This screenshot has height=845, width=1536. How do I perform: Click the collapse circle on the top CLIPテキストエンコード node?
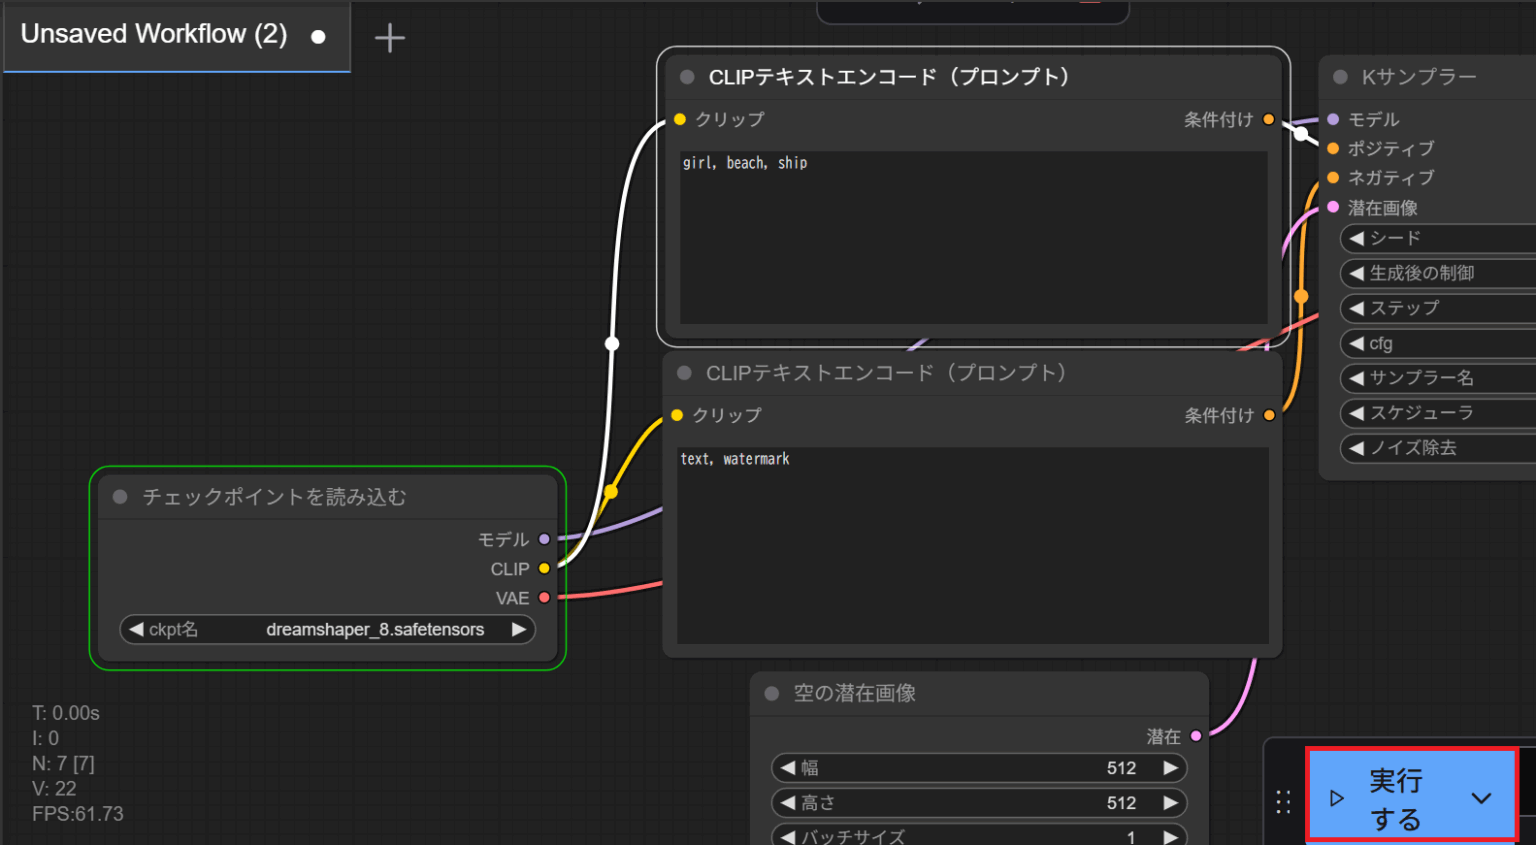click(x=687, y=76)
